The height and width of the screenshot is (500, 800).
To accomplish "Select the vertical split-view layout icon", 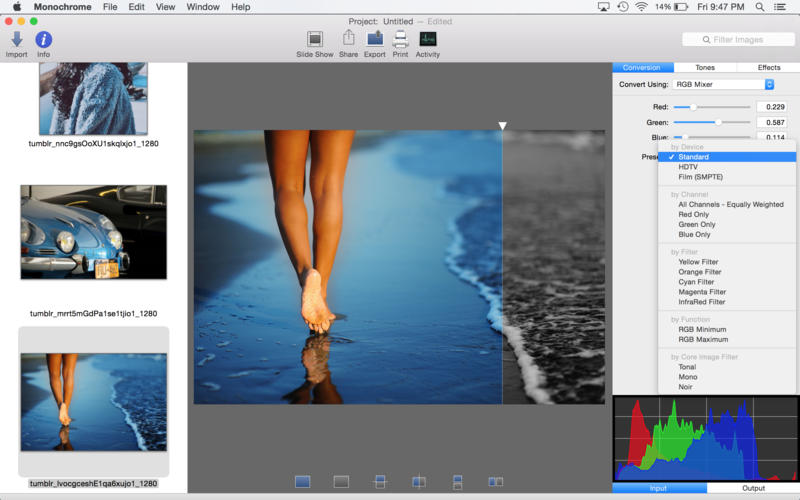I will tap(419, 482).
